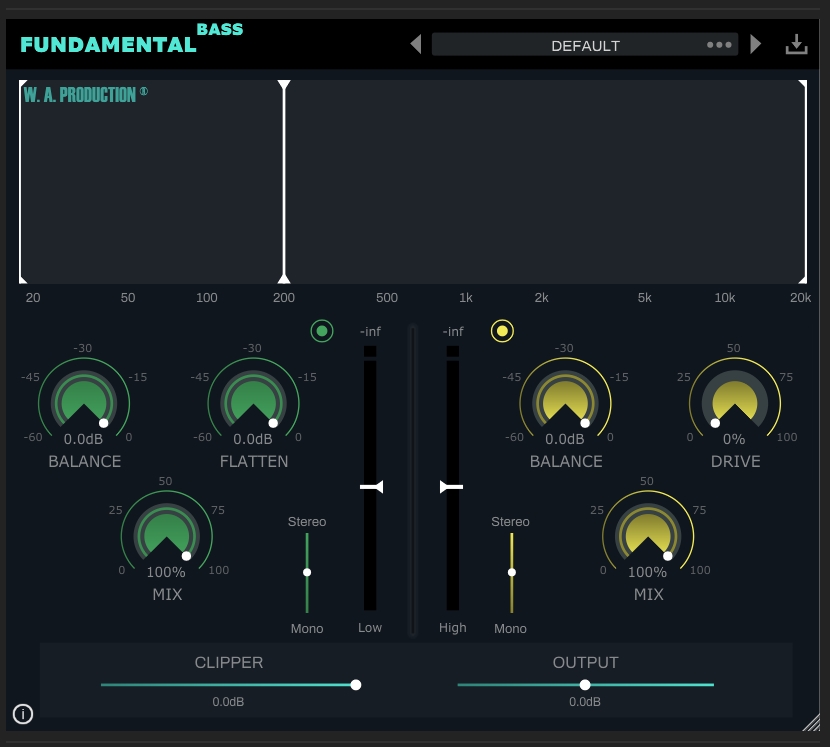
Task: Go to the next preset with right arrow
Action: pos(755,44)
